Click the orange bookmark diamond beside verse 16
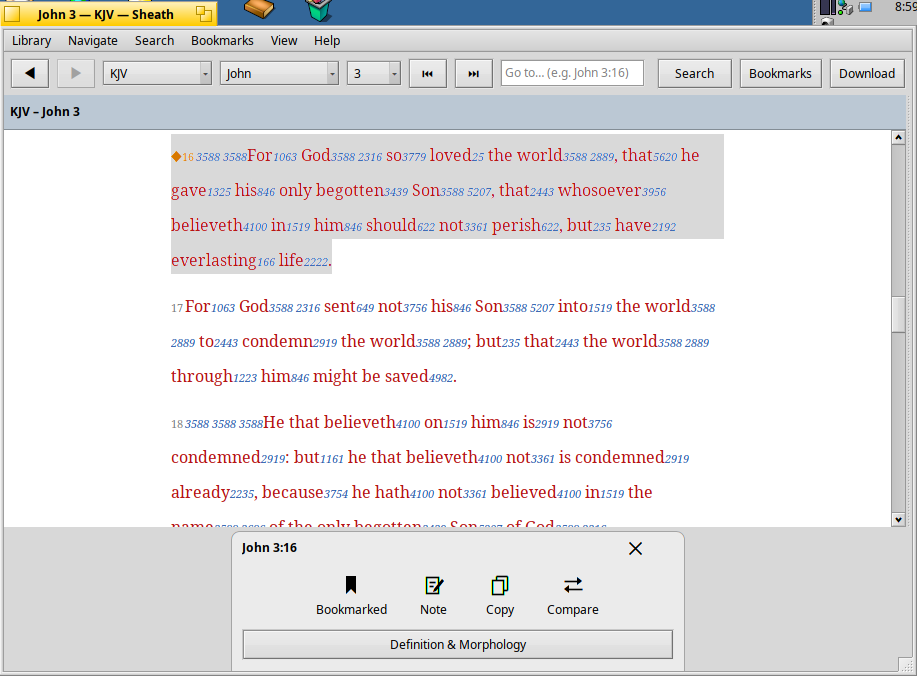This screenshot has height=676, width=917. pos(176,156)
